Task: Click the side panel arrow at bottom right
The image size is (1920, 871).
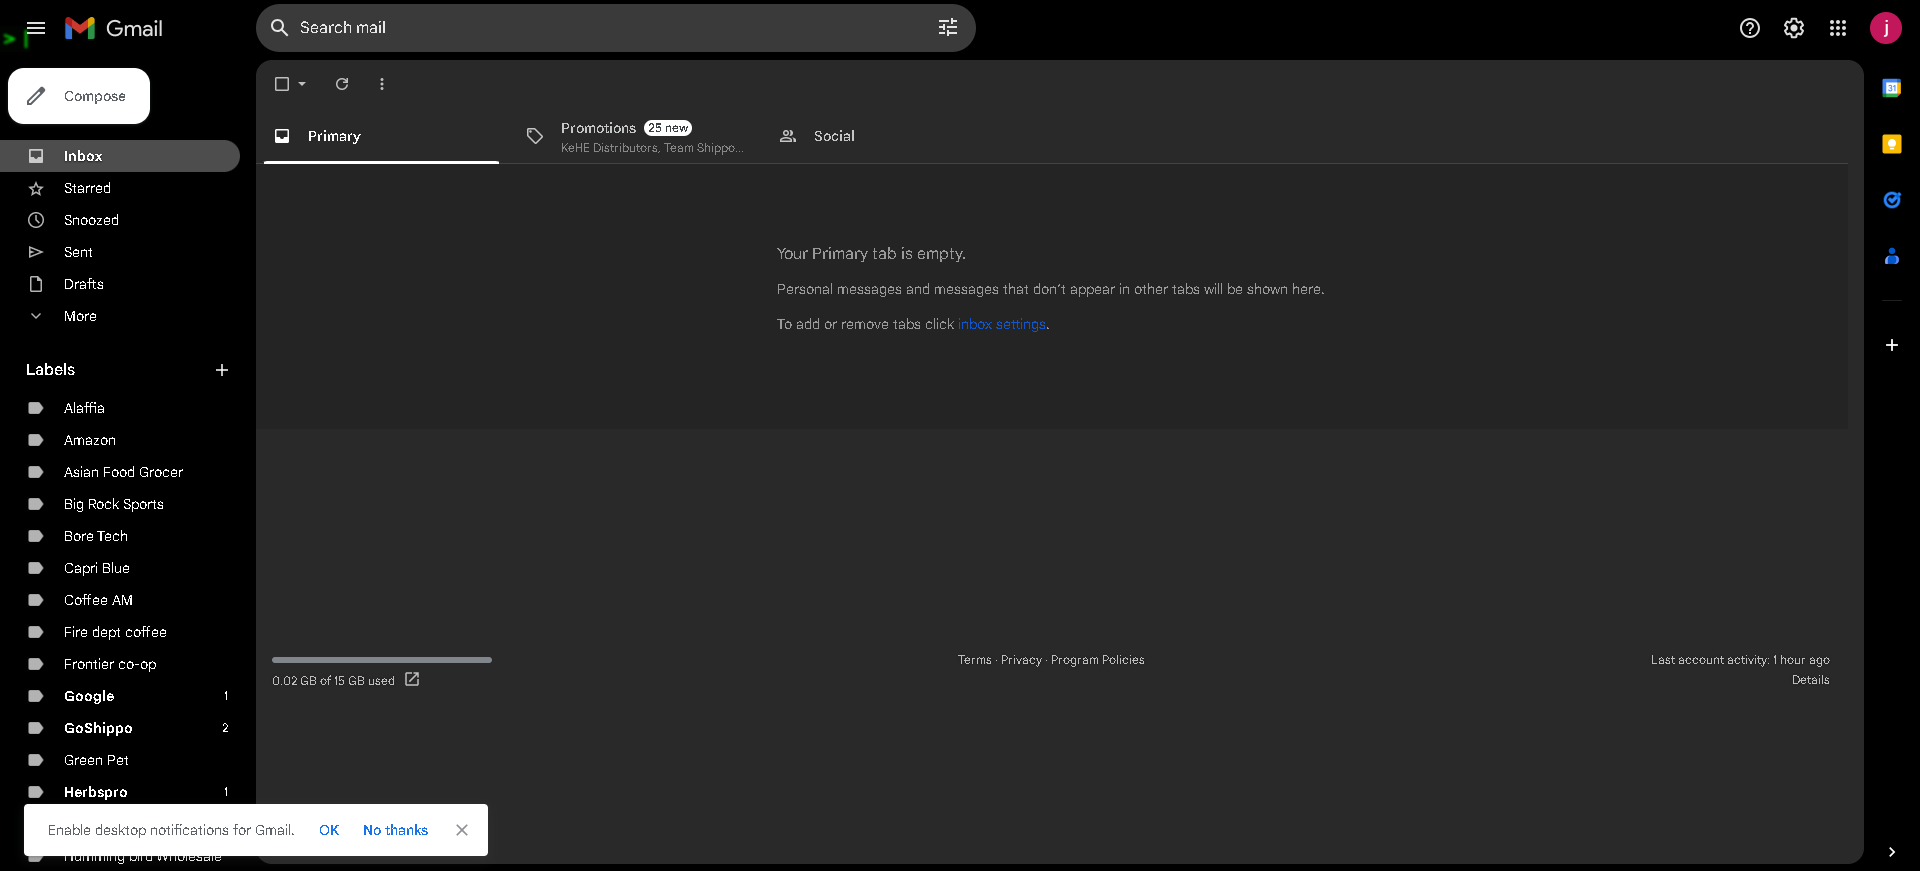Action: (1892, 852)
